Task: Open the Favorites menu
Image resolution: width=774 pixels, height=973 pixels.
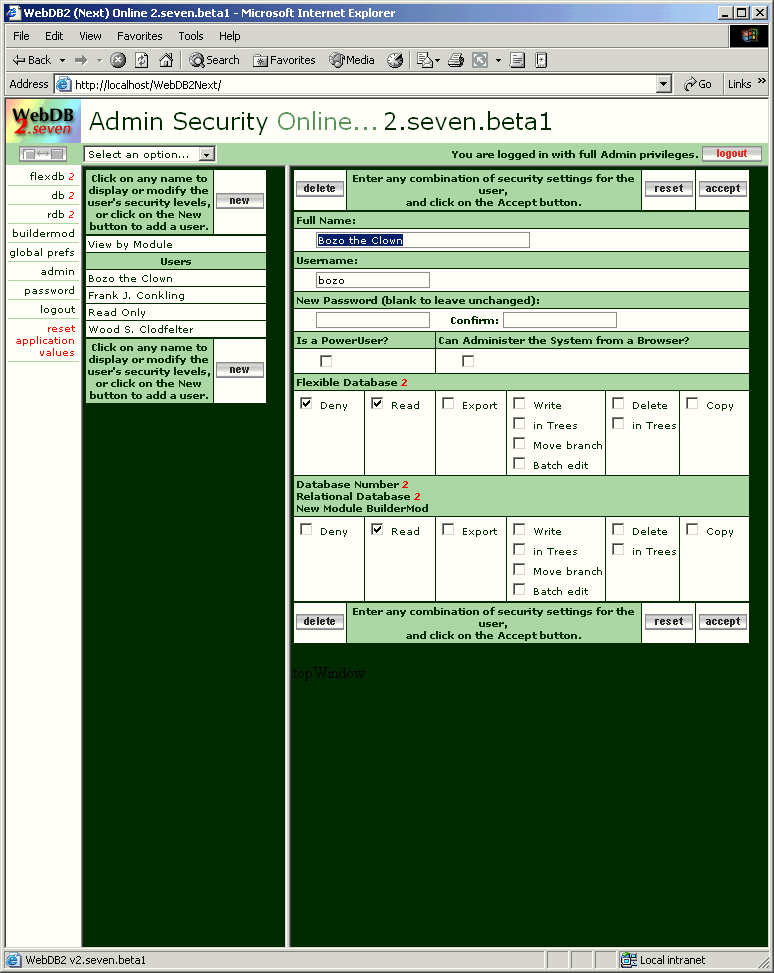Action: [140, 36]
